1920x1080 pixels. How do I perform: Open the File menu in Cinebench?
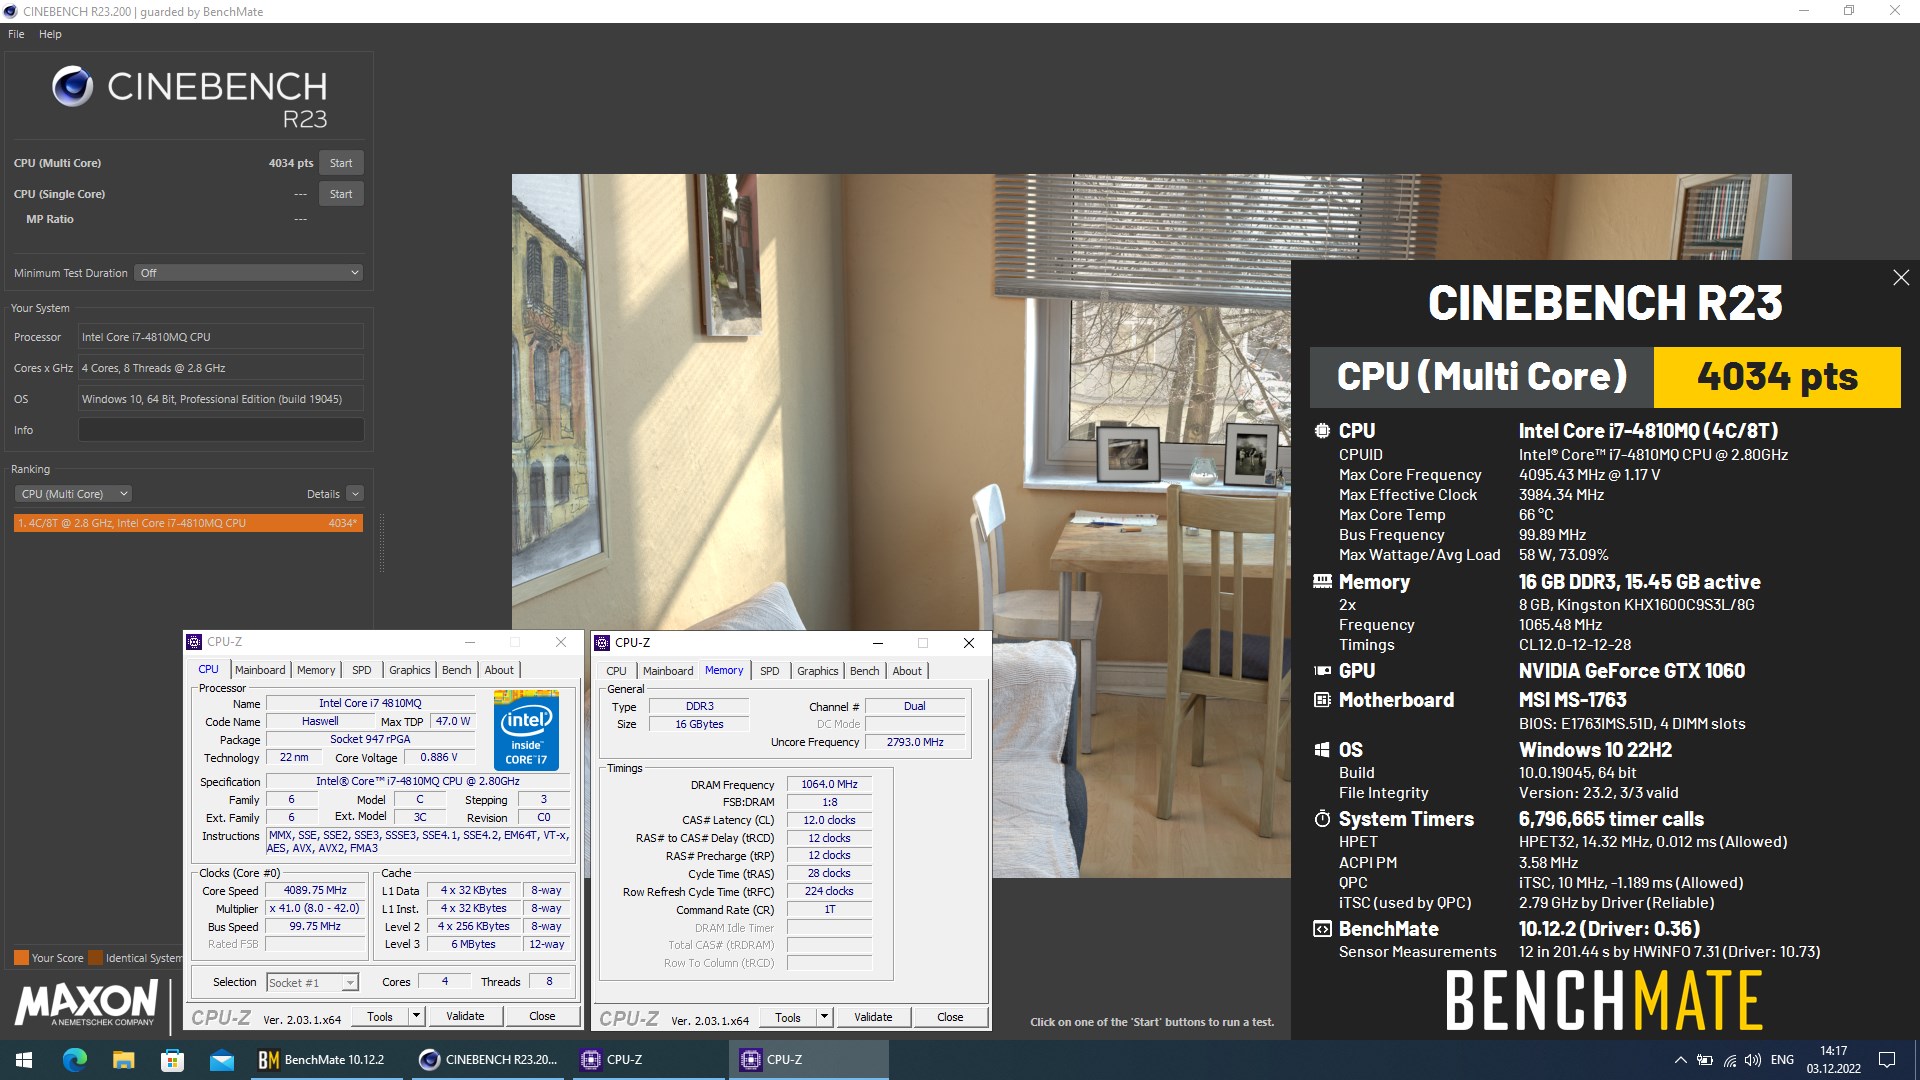click(x=16, y=34)
